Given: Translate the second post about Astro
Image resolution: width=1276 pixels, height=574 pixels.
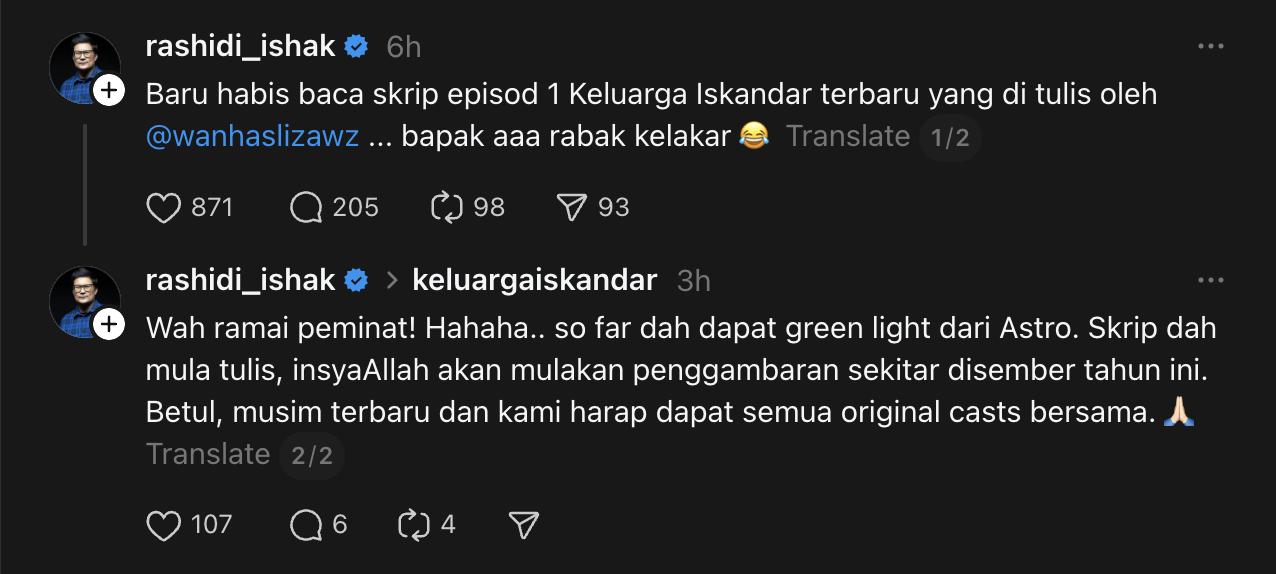Looking at the screenshot, I should click(208, 454).
